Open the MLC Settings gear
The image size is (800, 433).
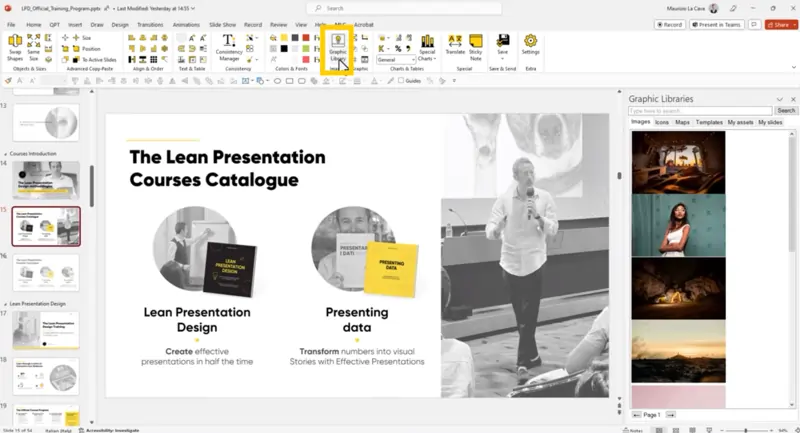click(x=531, y=45)
